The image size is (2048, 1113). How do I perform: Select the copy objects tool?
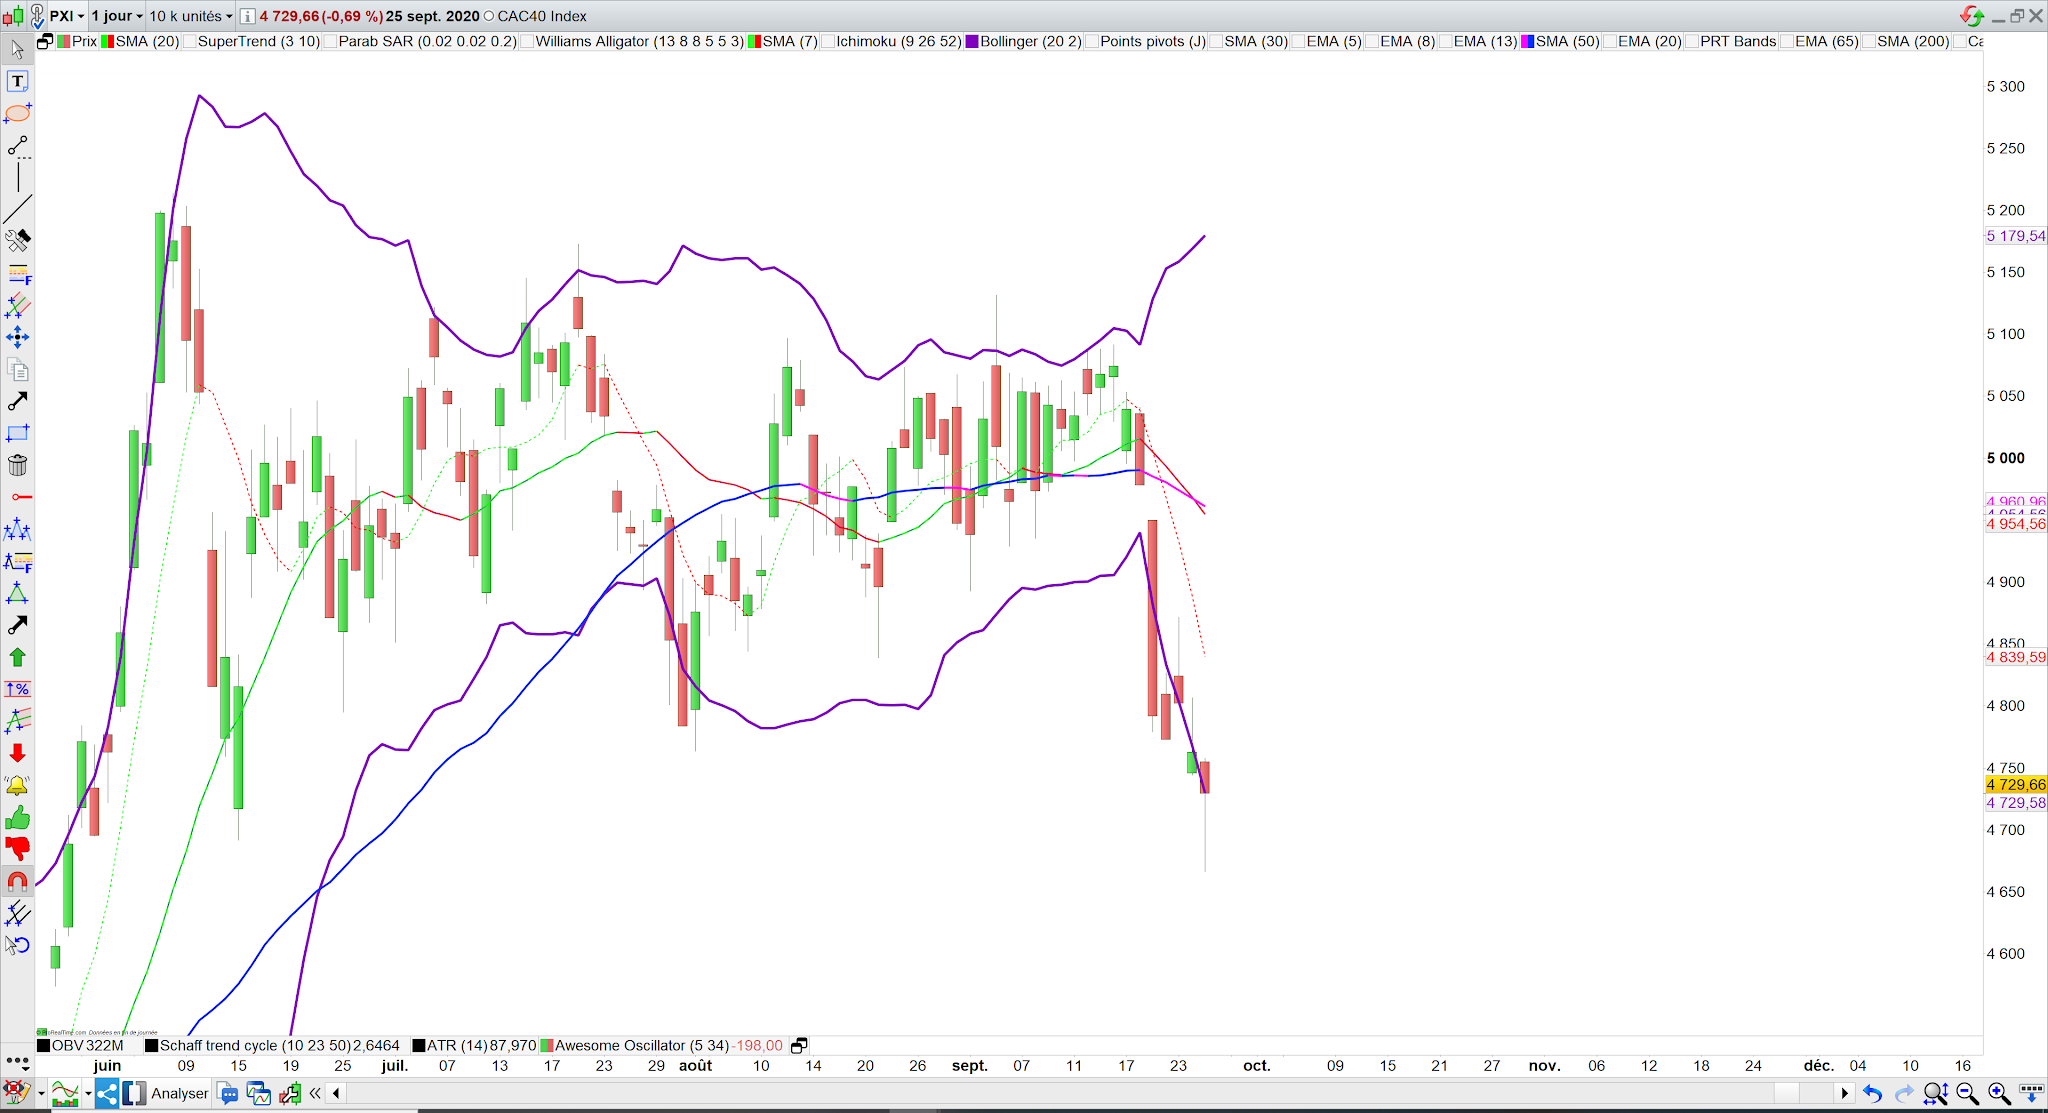tap(17, 369)
